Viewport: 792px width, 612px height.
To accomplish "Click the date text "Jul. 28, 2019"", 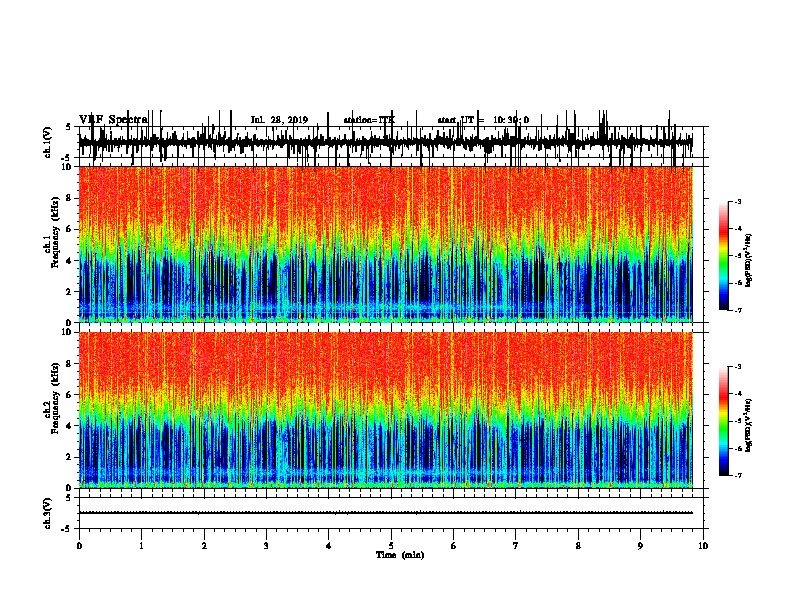I will (x=279, y=120).
